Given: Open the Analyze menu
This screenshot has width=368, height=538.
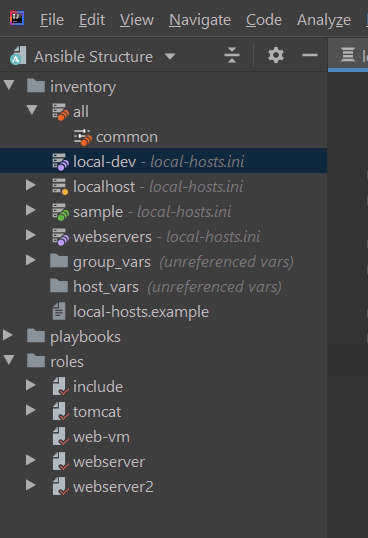Looking at the screenshot, I should [x=324, y=20].
